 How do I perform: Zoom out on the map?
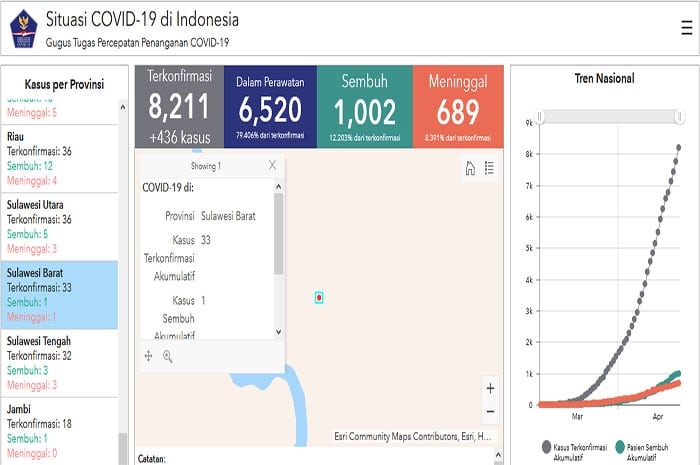(x=489, y=411)
